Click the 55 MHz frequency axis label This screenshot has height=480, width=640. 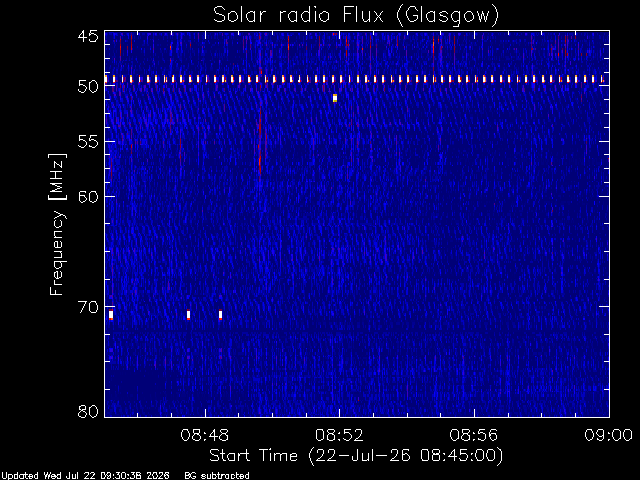click(x=88, y=142)
